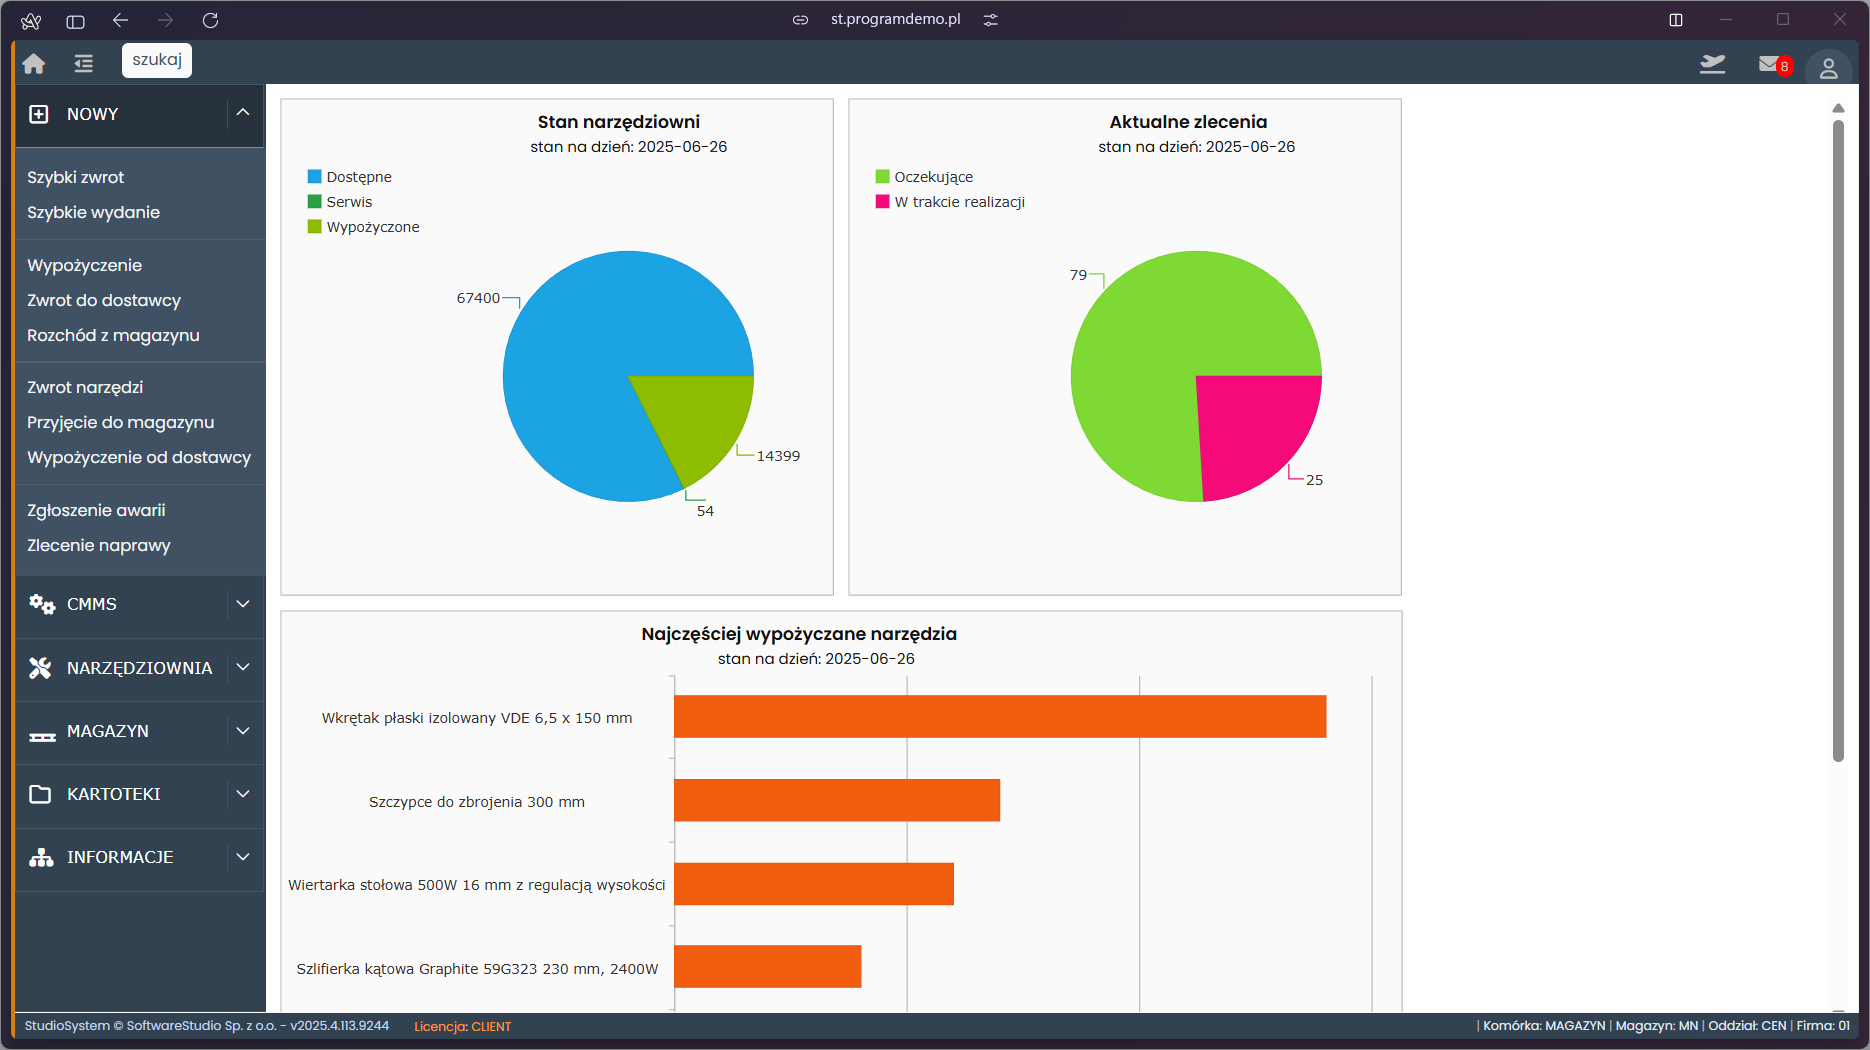Click the pink W trakcie realizacji swatch

[x=882, y=202]
